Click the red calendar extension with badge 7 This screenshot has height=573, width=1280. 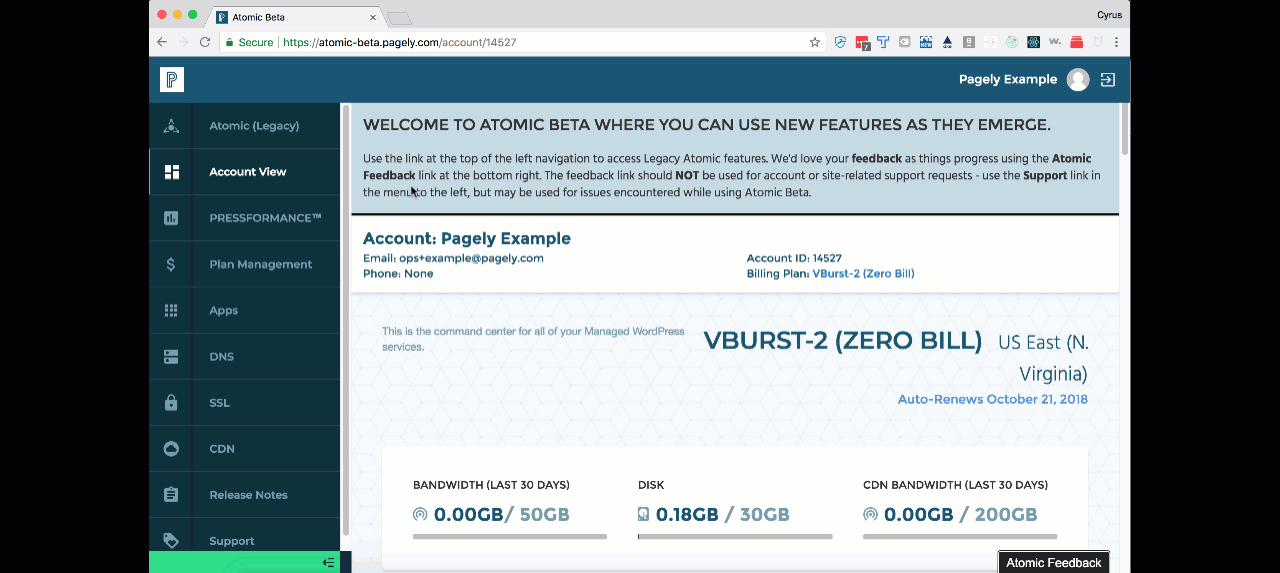[862, 43]
